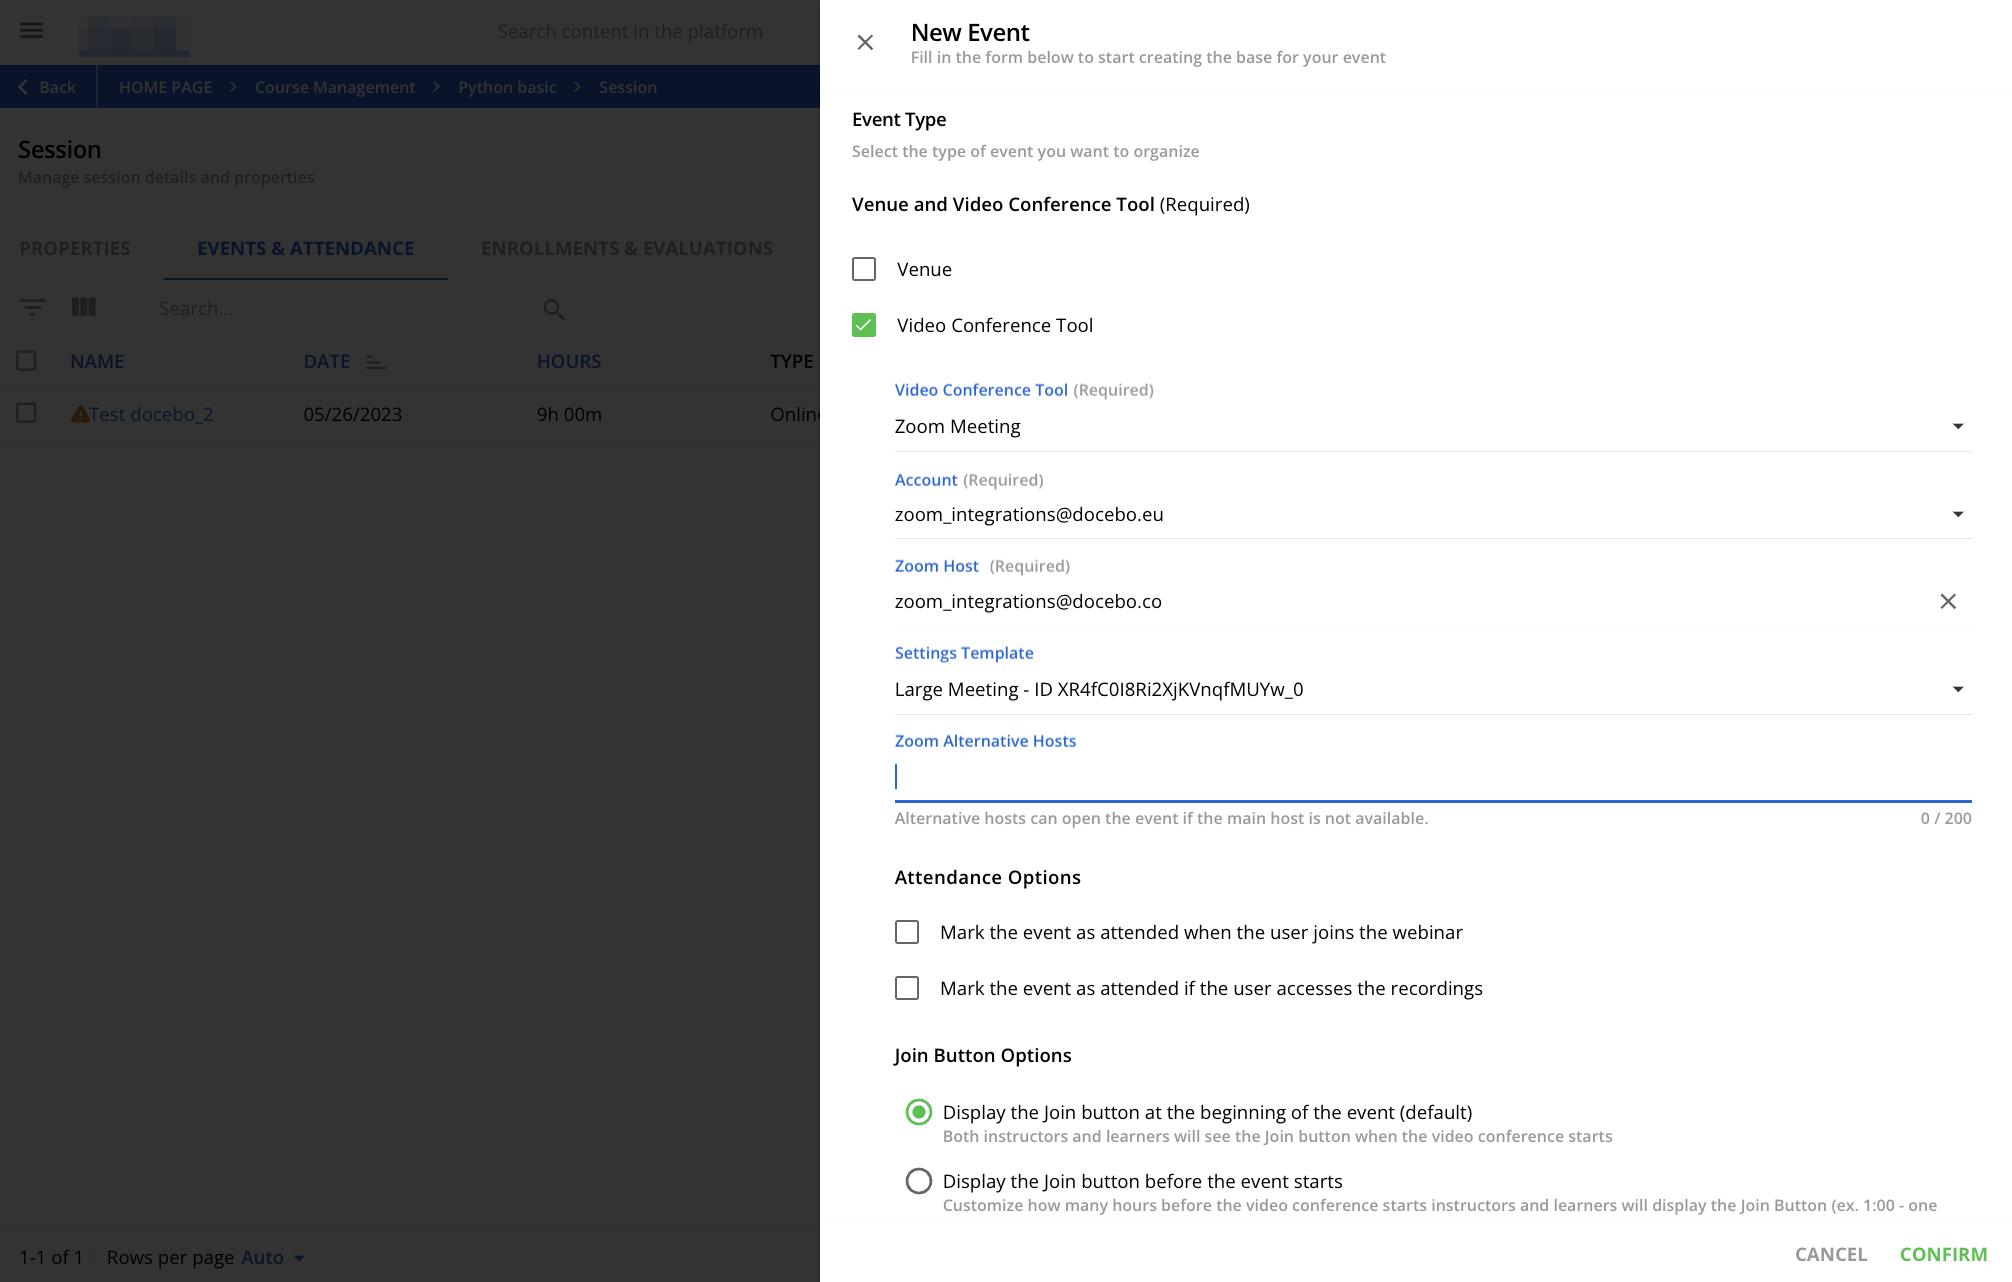Open the Account dropdown
This screenshot has height=1282, width=2012.
1433,515
